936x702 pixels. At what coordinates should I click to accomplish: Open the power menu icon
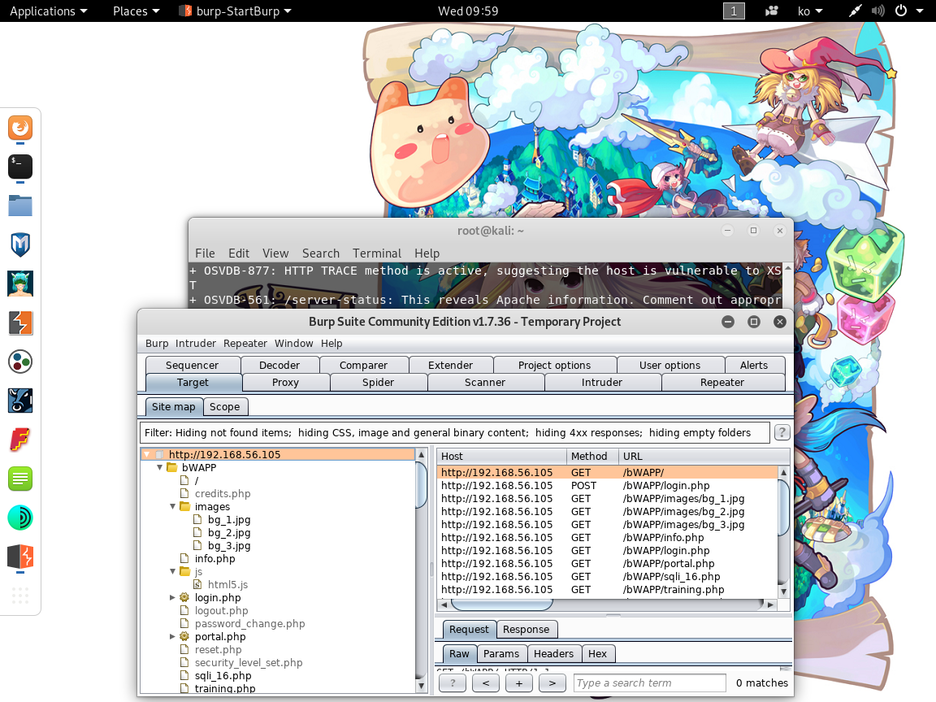901,11
